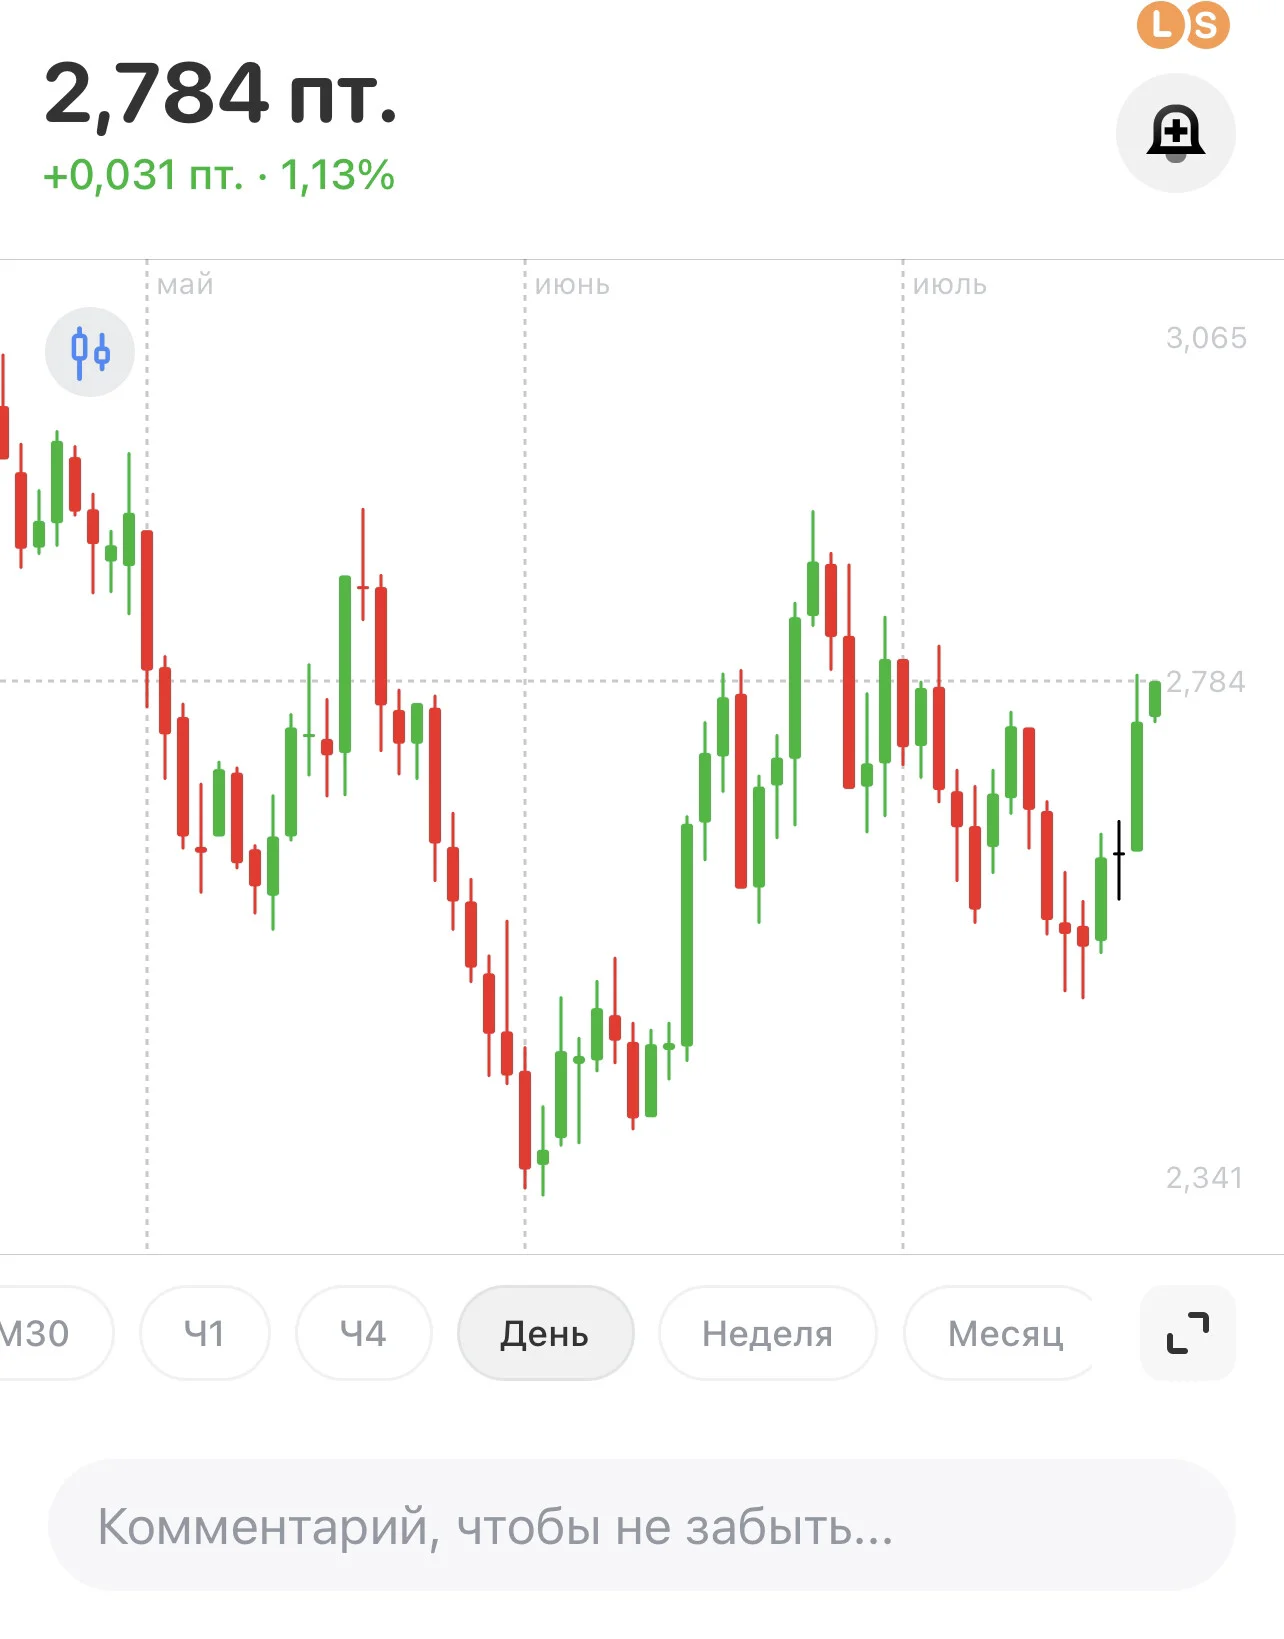Select the Ч1 timeframe
The image size is (1284, 1639).
pos(204,1333)
